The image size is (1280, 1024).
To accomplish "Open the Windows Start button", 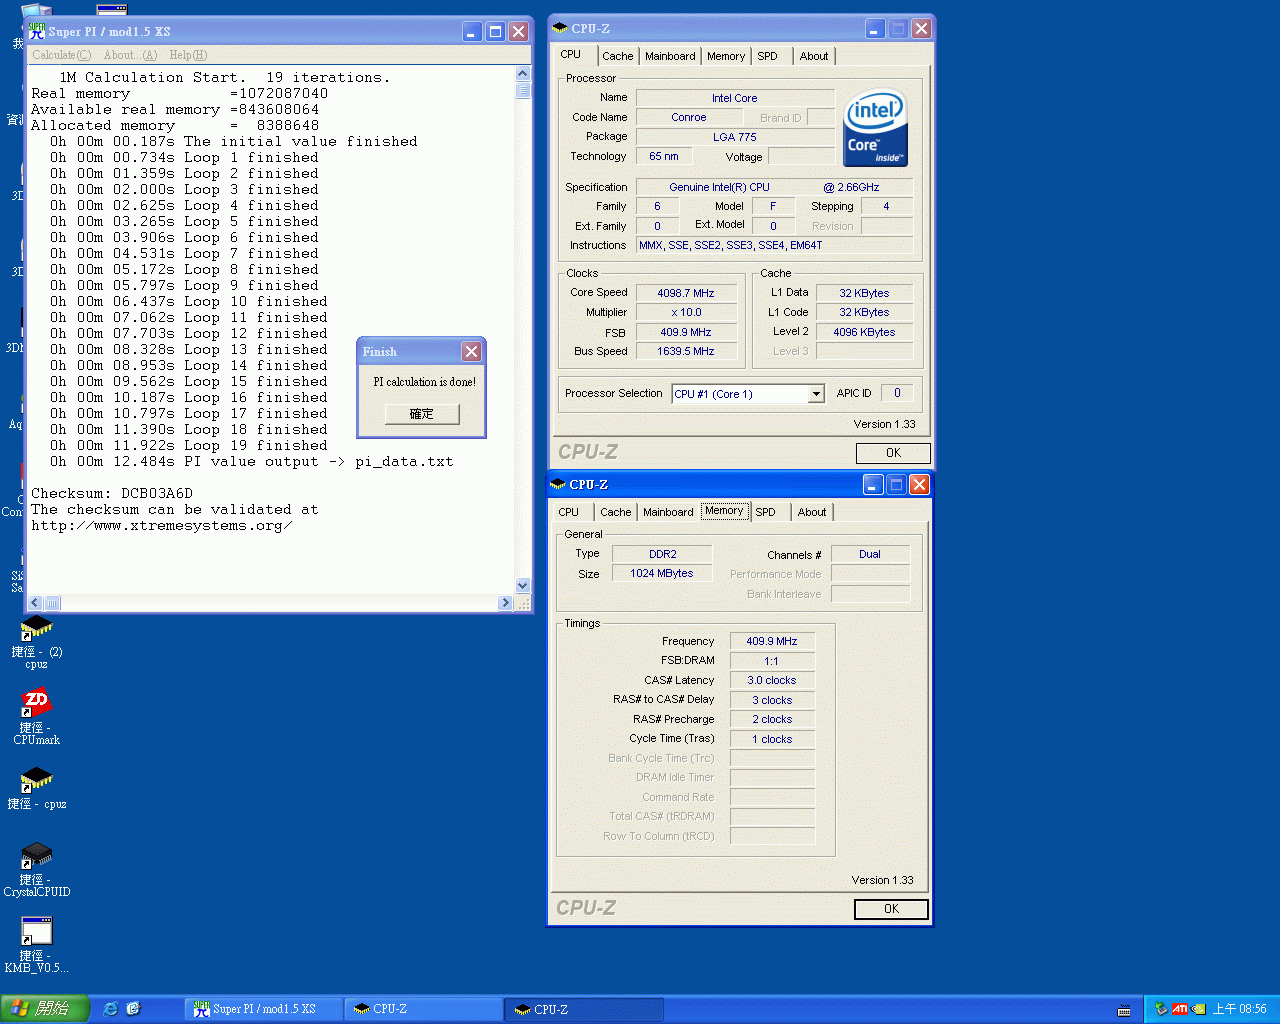I will pos(45,1009).
